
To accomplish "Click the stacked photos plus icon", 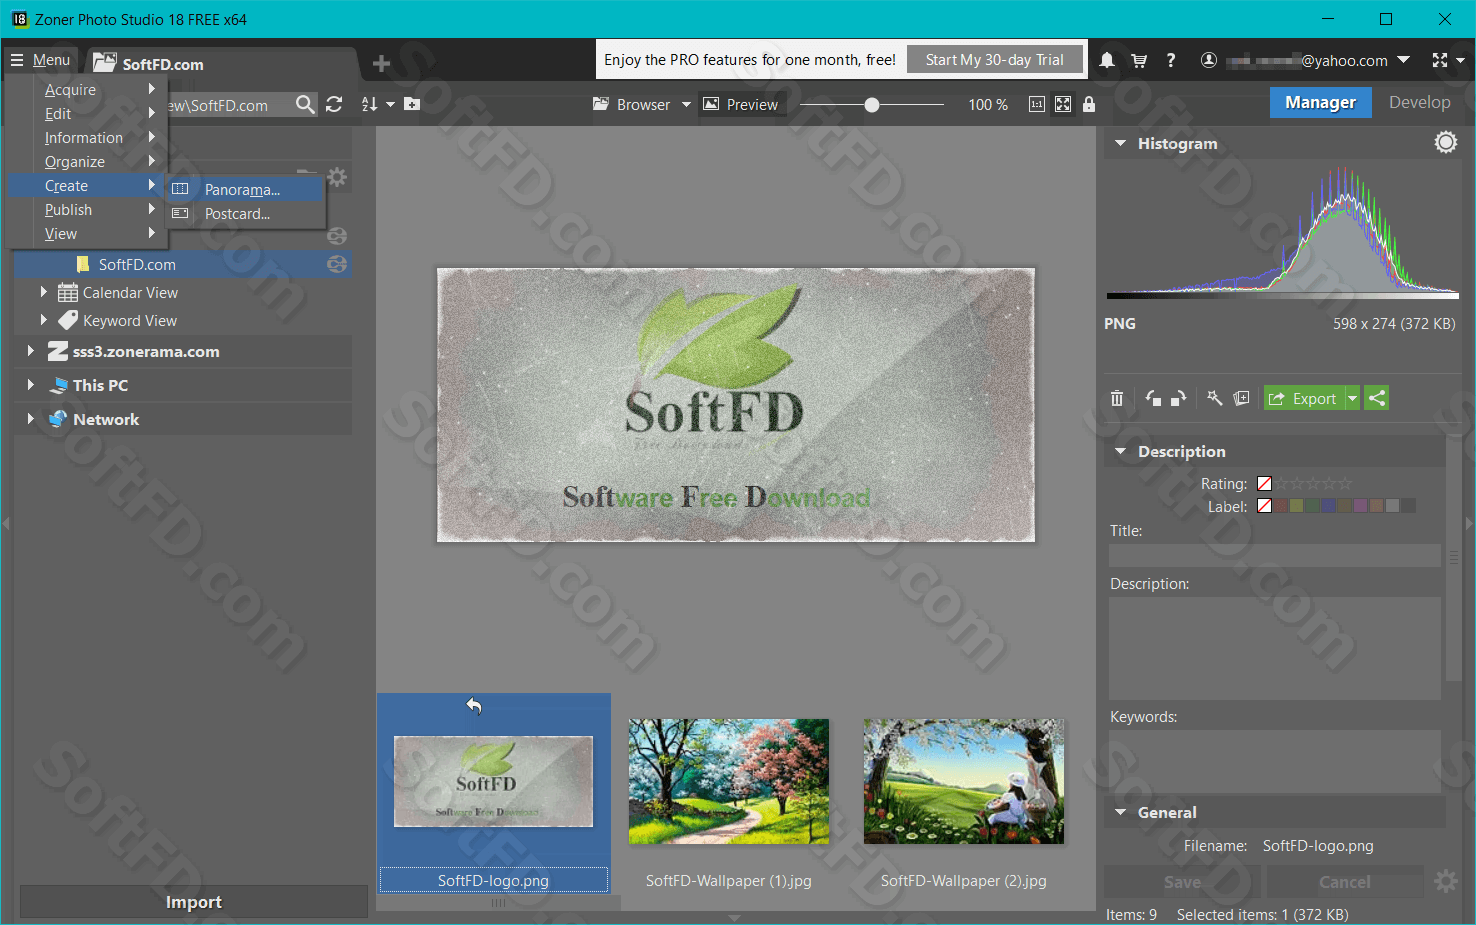I will 1241,398.
